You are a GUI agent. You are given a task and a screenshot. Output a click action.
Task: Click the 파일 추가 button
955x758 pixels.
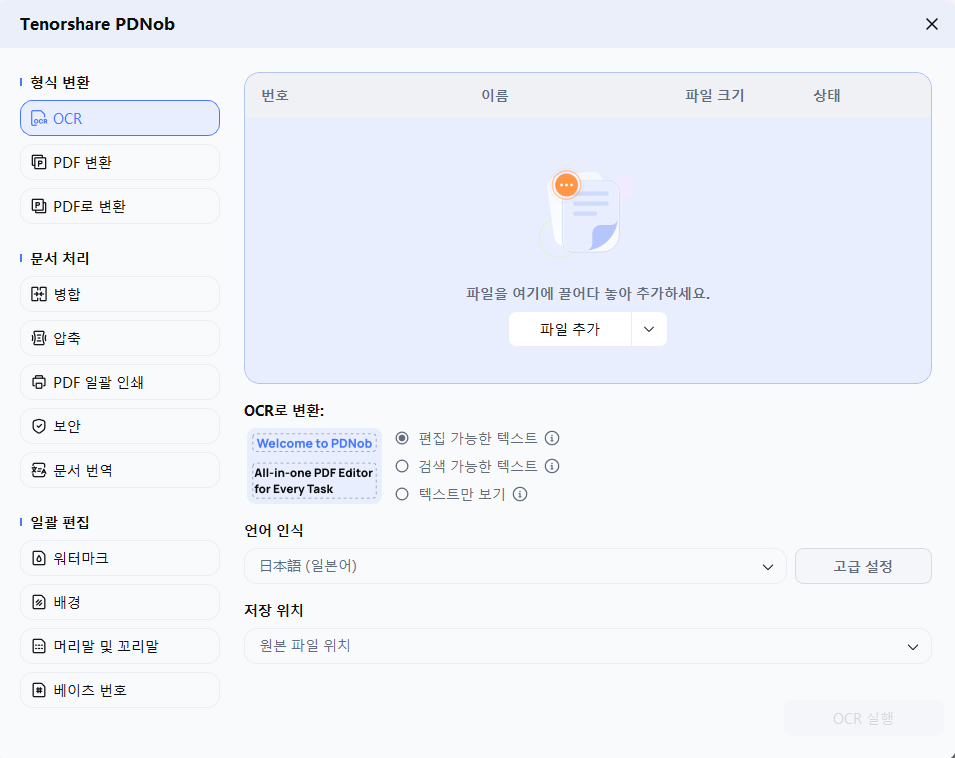click(570, 329)
